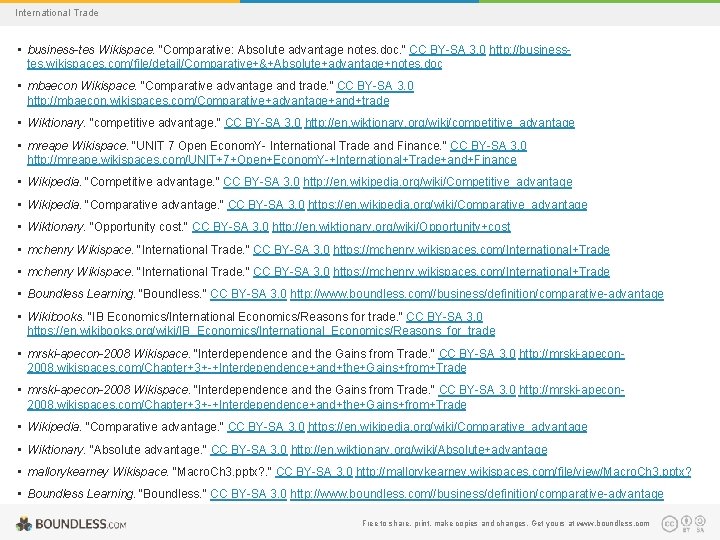Open CC BY-SA 3.0 link beside "competitive advantage" Wiktionary
Screen dimensions: 720x540
point(263,123)
